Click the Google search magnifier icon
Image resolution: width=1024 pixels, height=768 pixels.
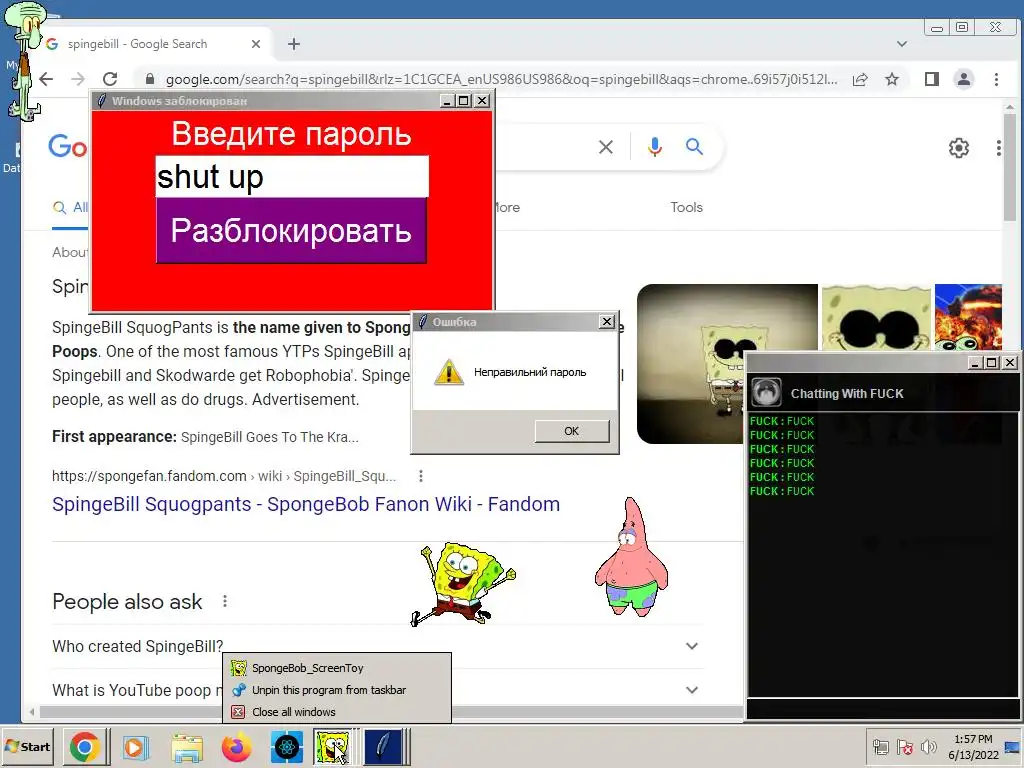pyautogui.click(x=694, y=147)
